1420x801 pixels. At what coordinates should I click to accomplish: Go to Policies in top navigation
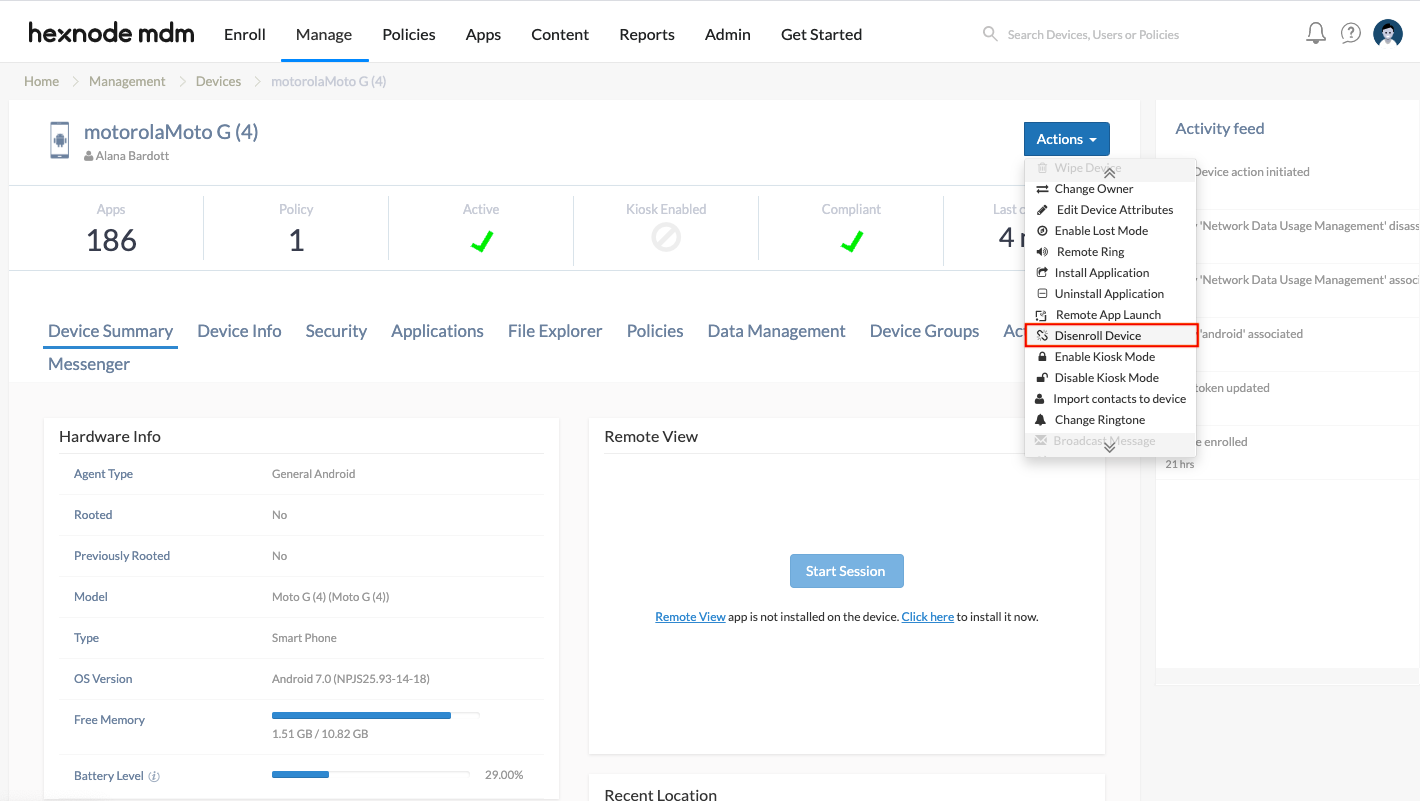click(x=409, y=34)
